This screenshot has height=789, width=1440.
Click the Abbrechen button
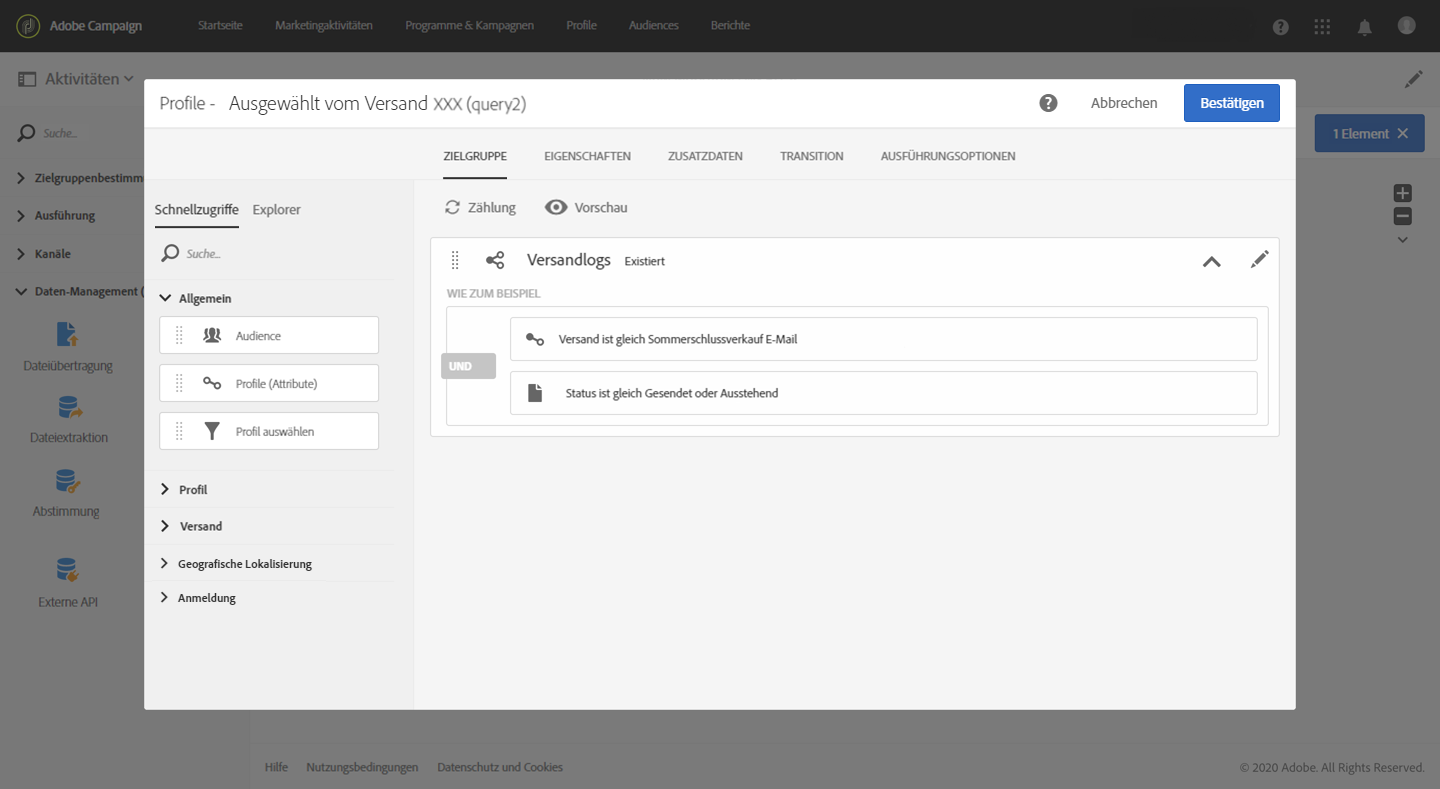pos(1124,103)
